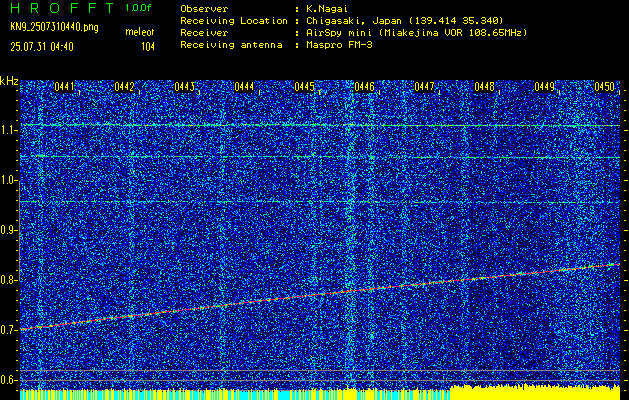Click the 0.6 frequency axis label
This screenshot has height=400, width=629.
pyautogui.click(x=8, y=380)
